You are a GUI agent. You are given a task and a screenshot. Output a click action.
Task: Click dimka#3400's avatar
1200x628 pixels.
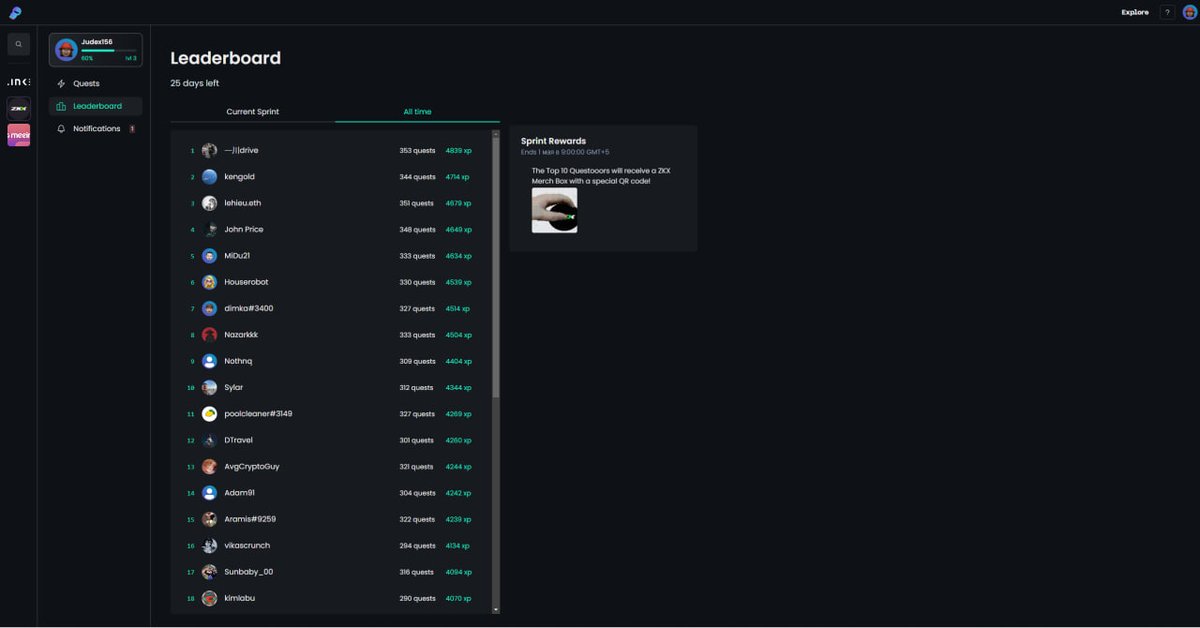tap(209, 308)
